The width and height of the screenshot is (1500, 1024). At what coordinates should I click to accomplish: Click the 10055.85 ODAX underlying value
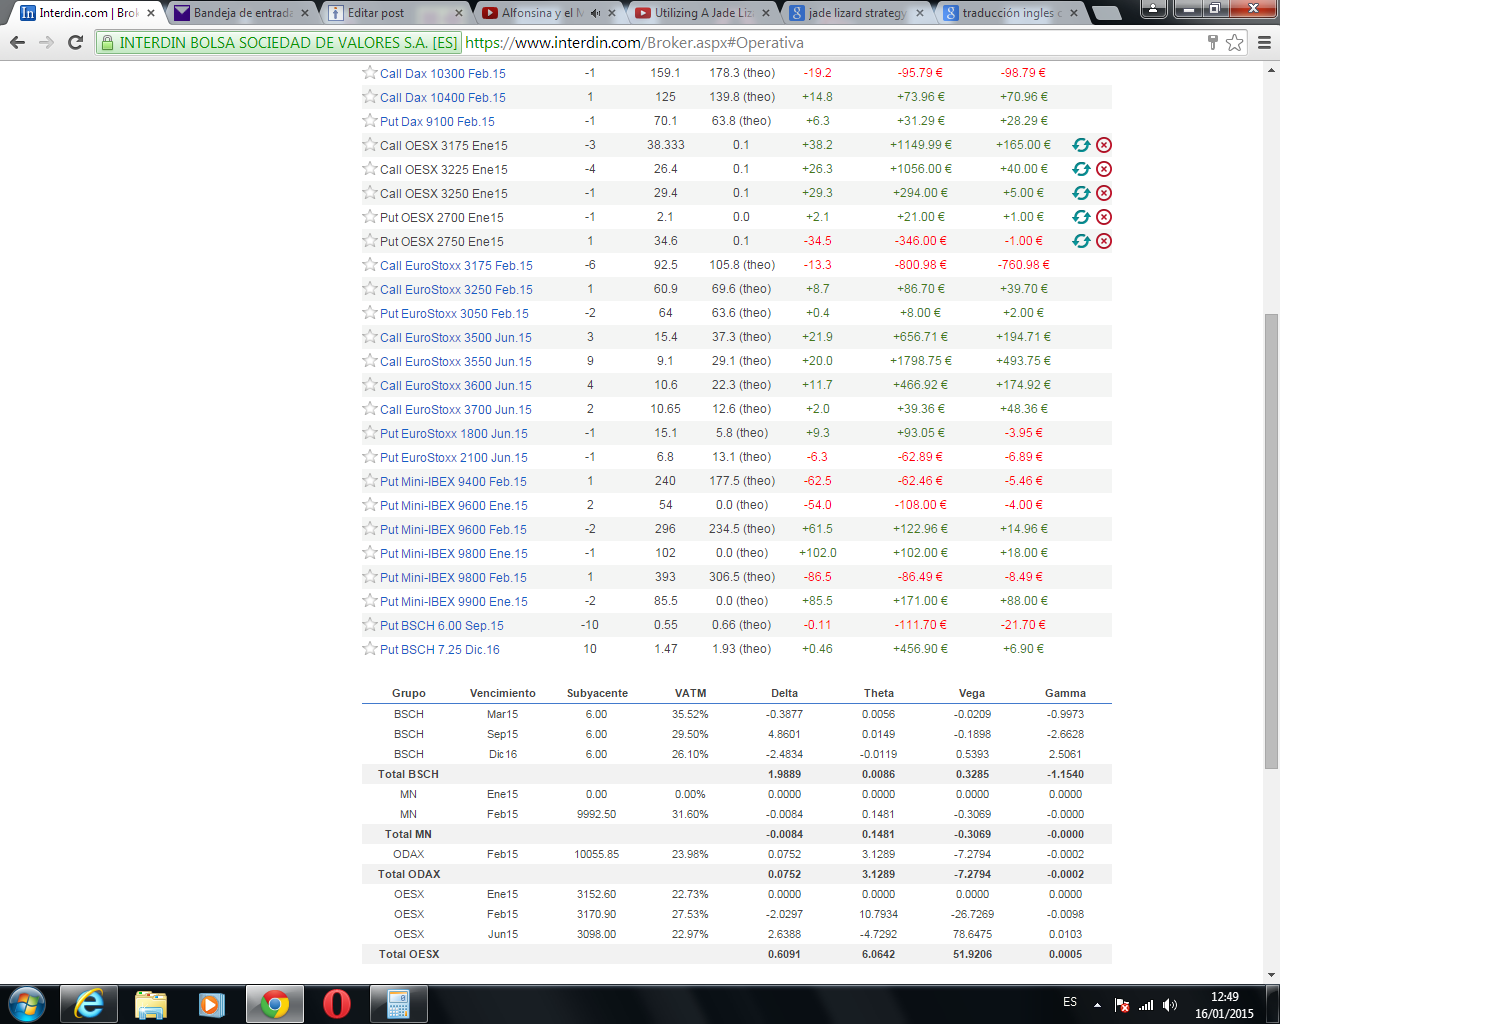click(596, 854)
